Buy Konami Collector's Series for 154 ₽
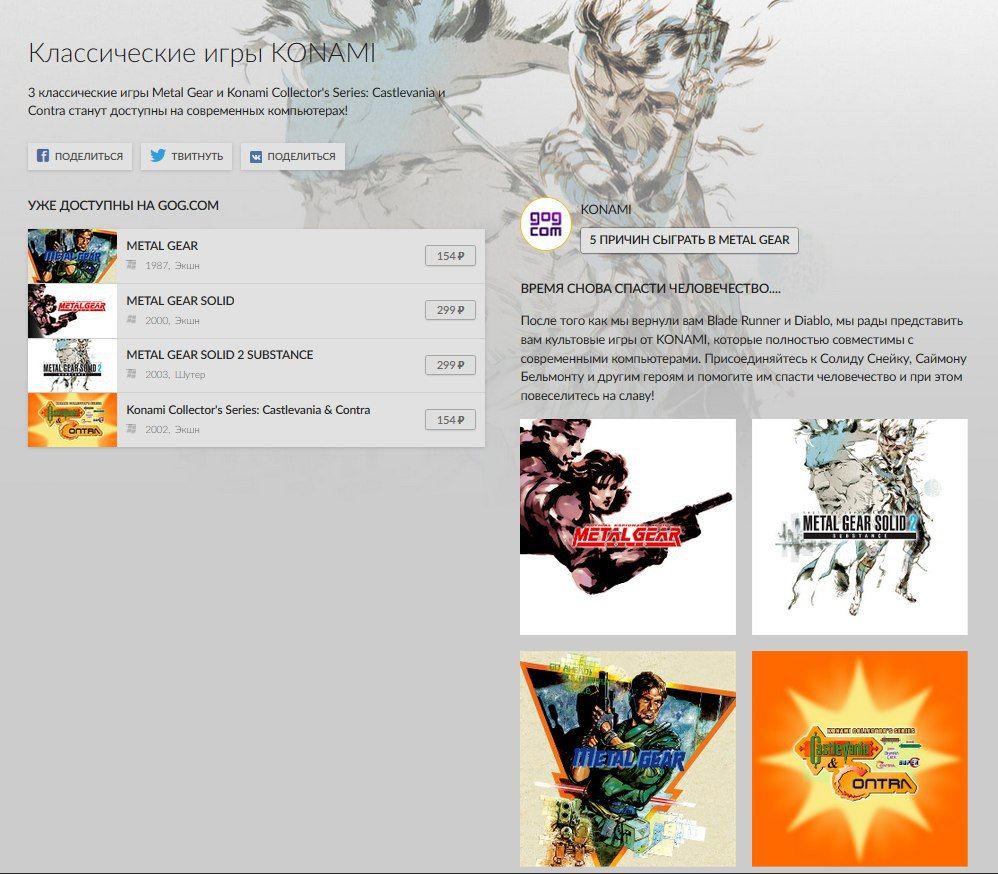The height and width of the screenshot is (874, 998). [450, 419]
